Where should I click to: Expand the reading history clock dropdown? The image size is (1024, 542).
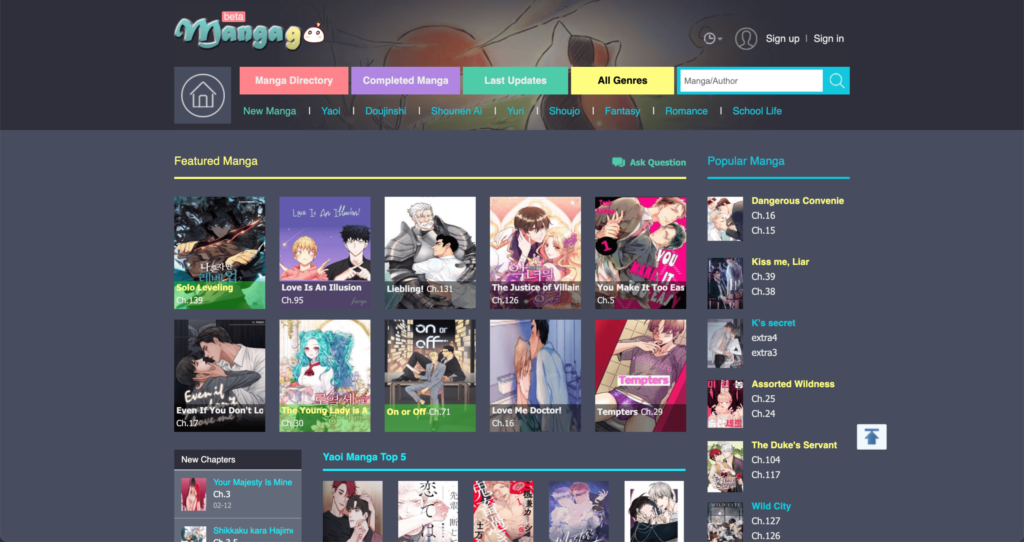[x=712, y=39]
